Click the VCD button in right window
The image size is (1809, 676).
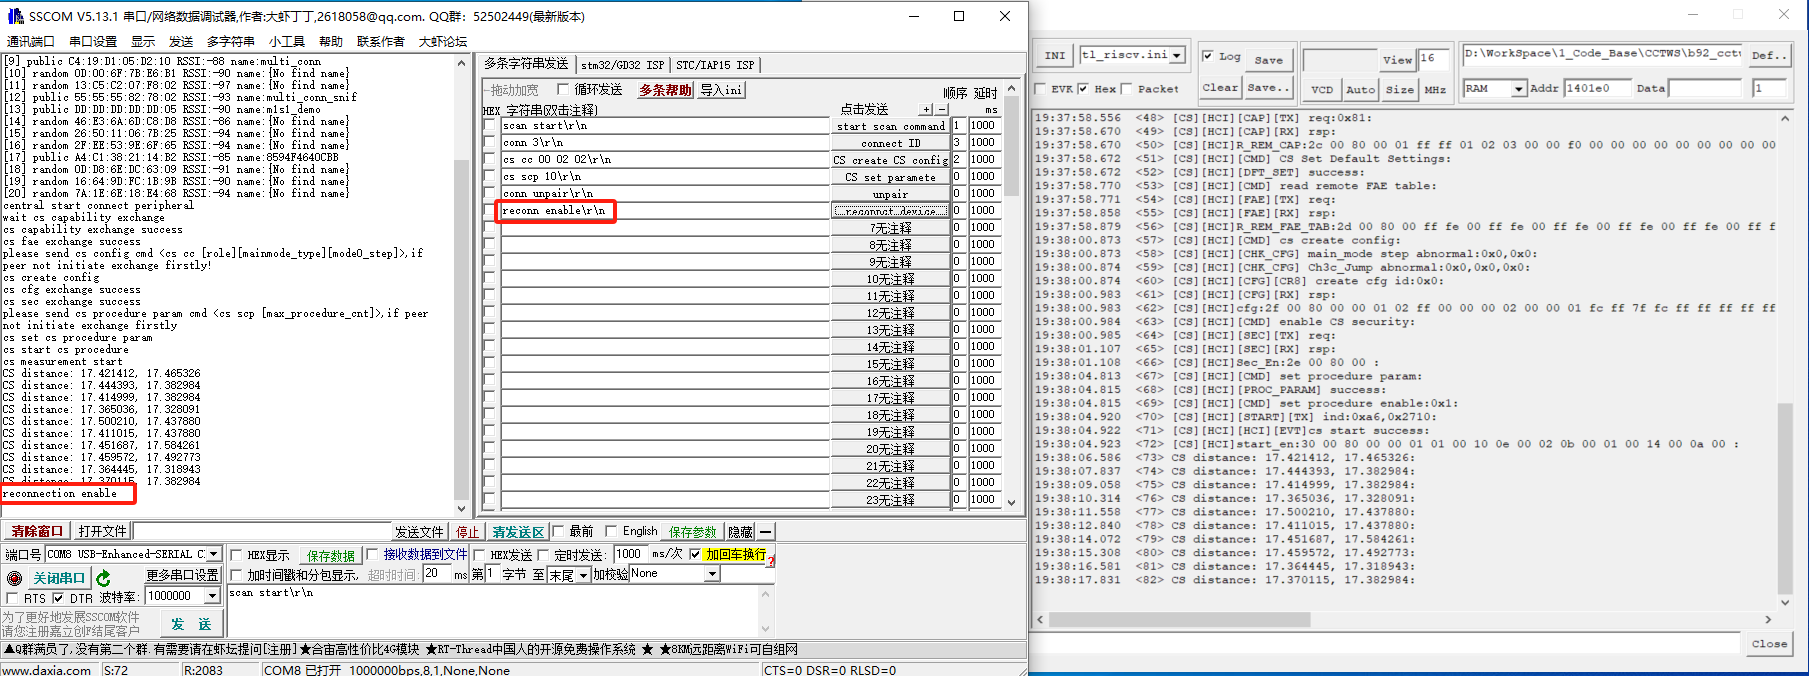click(x=1322, y=89)
